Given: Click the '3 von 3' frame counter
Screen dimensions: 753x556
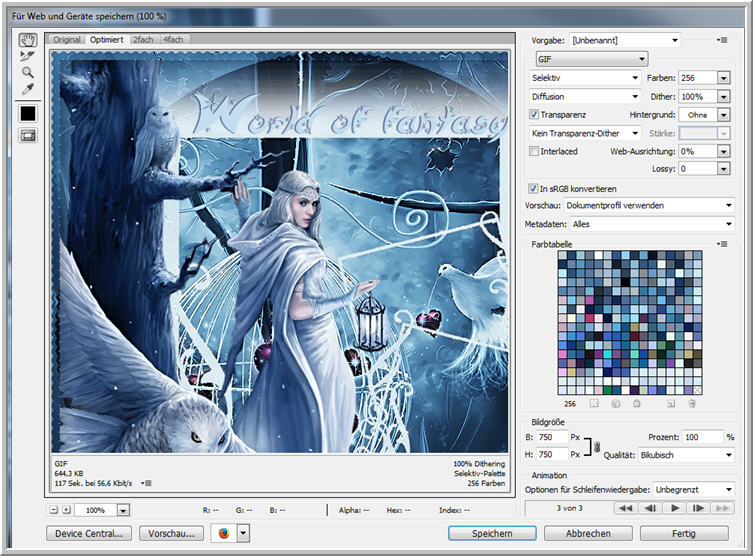Looking at the screenshot, I should [570, 508].
